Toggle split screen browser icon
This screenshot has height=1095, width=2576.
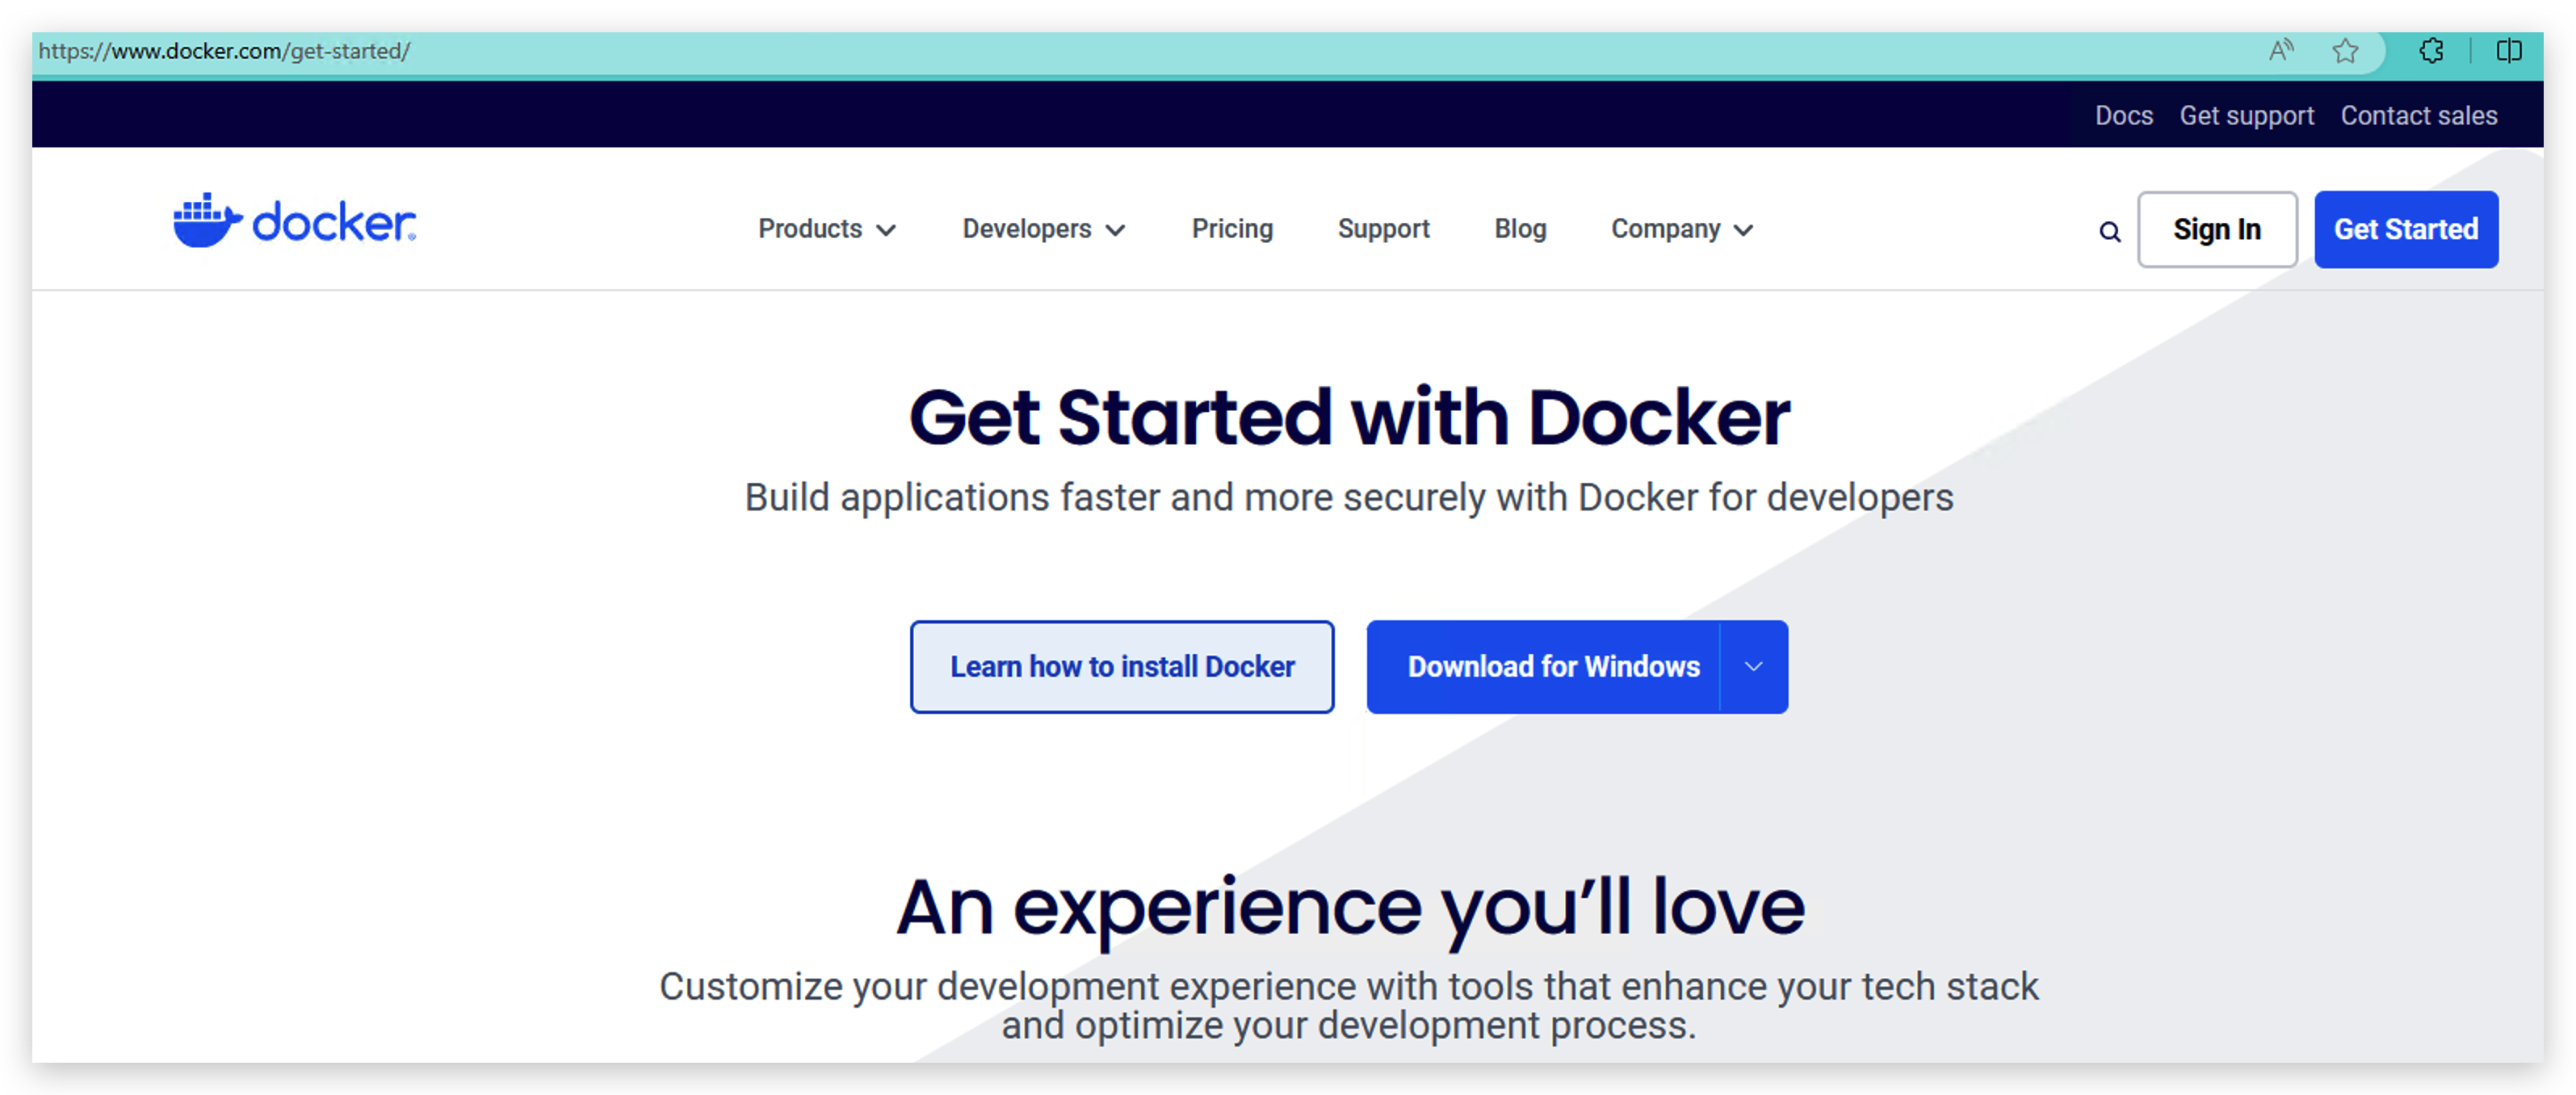(2508, 50)
